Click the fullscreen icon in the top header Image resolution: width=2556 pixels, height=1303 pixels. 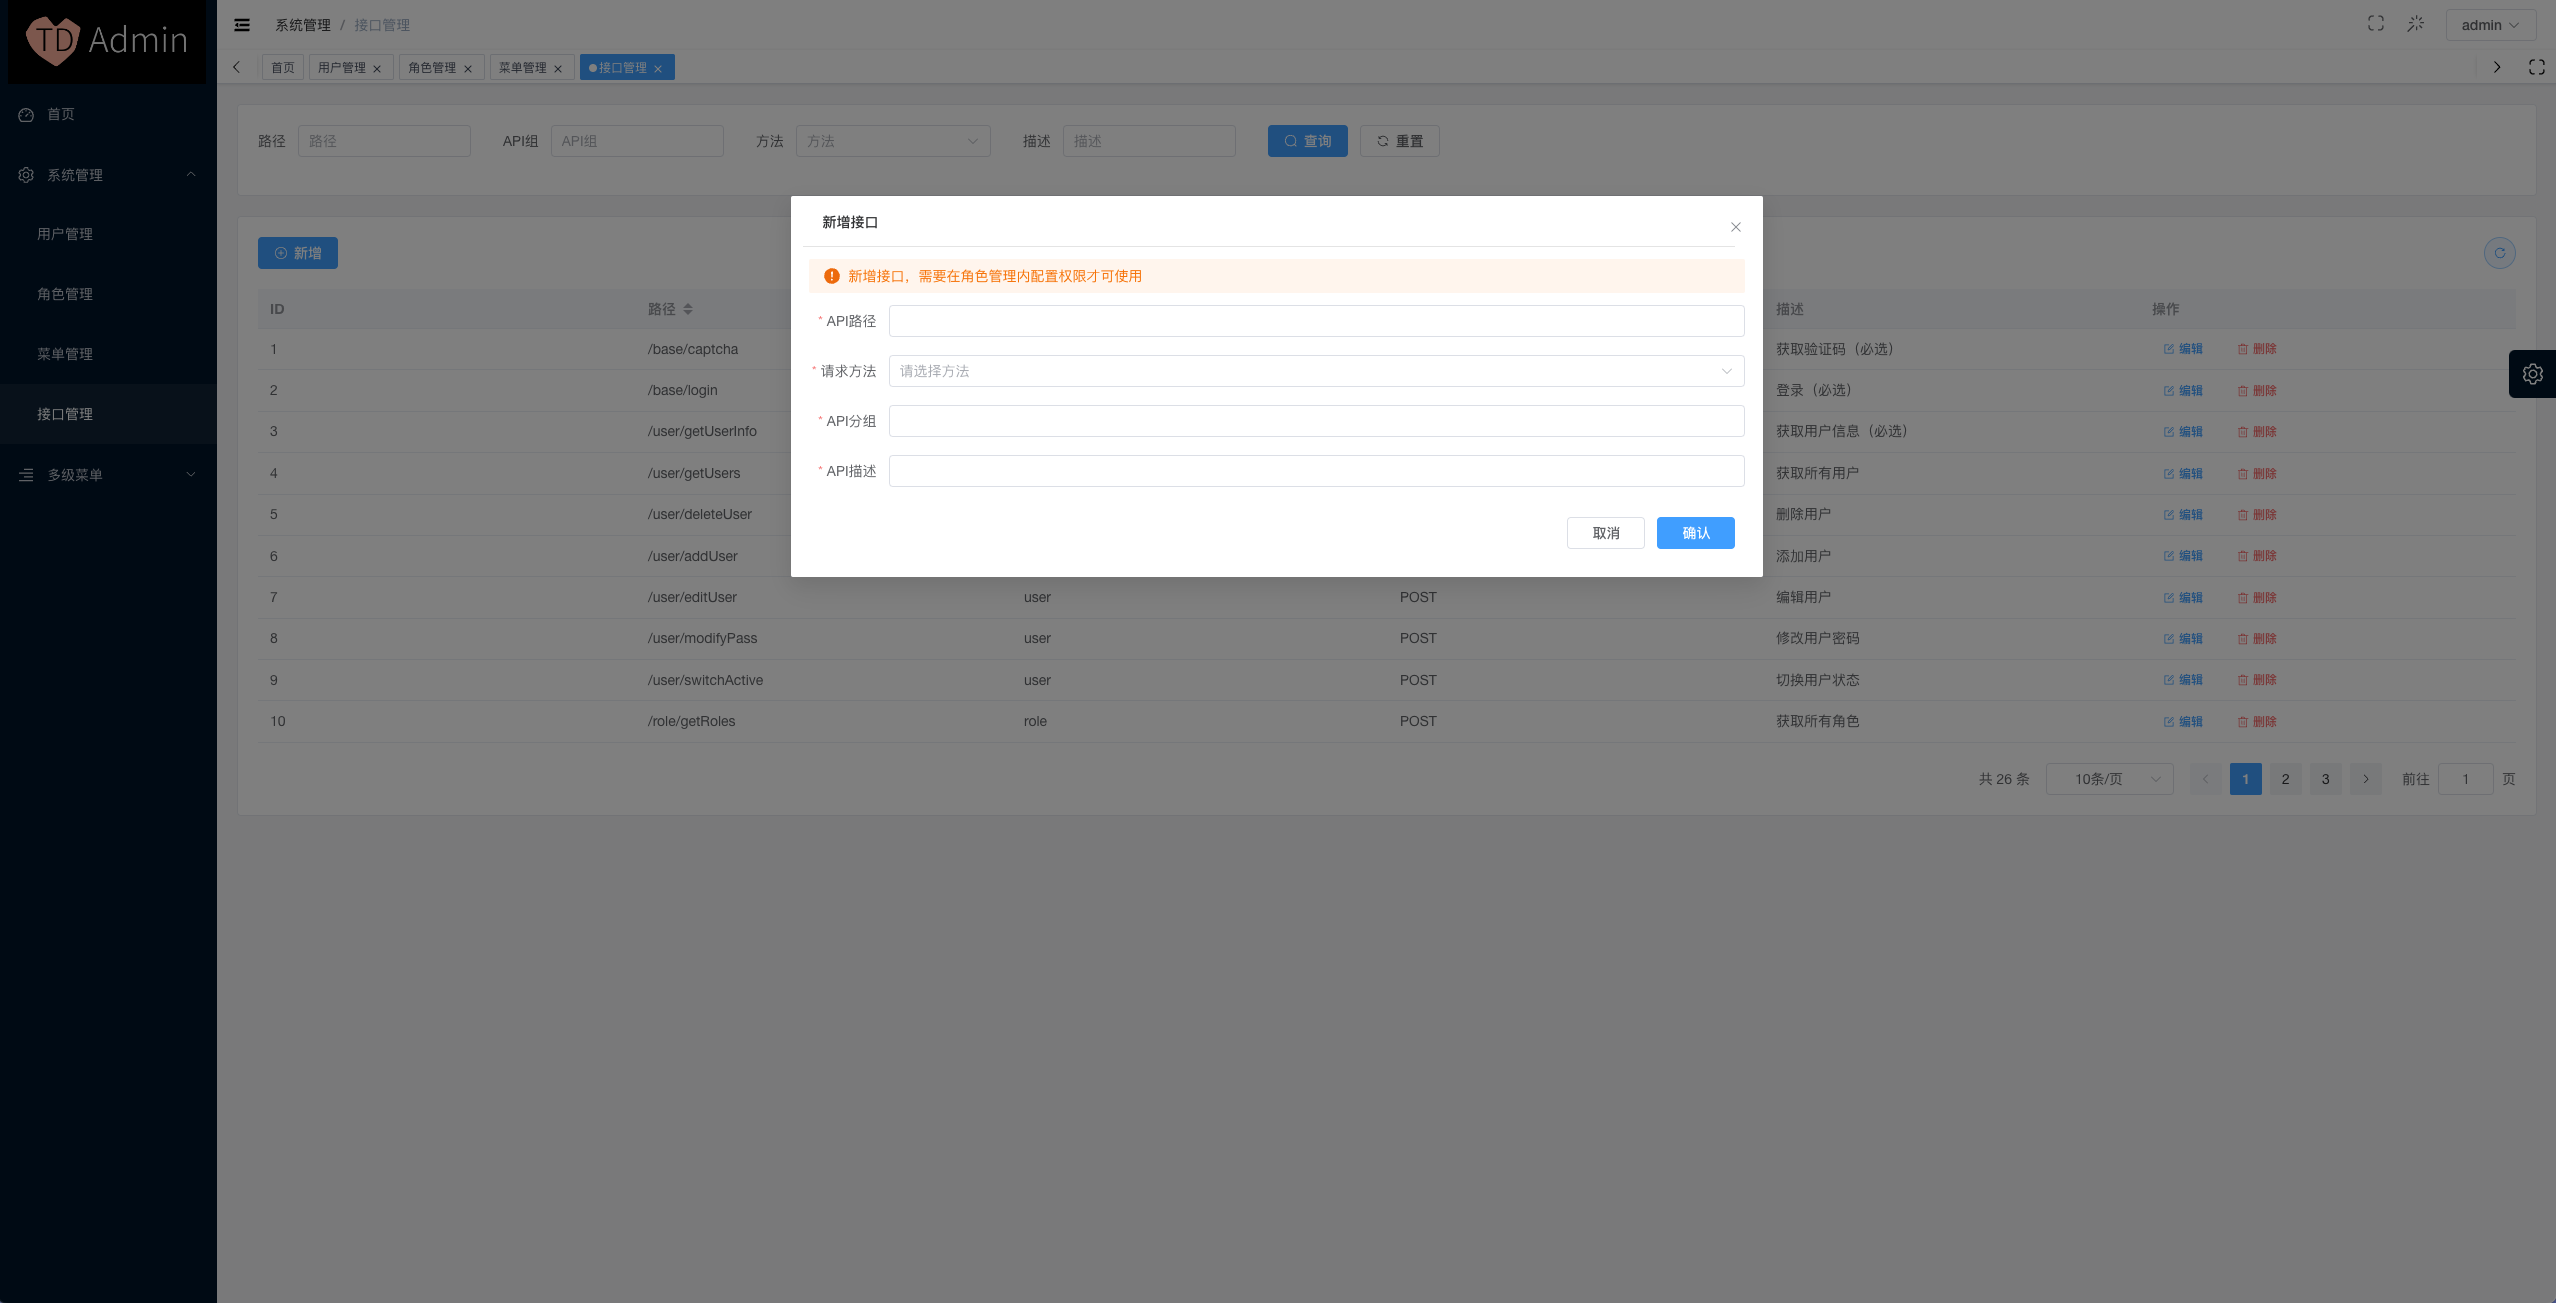tap(2375, 24)
